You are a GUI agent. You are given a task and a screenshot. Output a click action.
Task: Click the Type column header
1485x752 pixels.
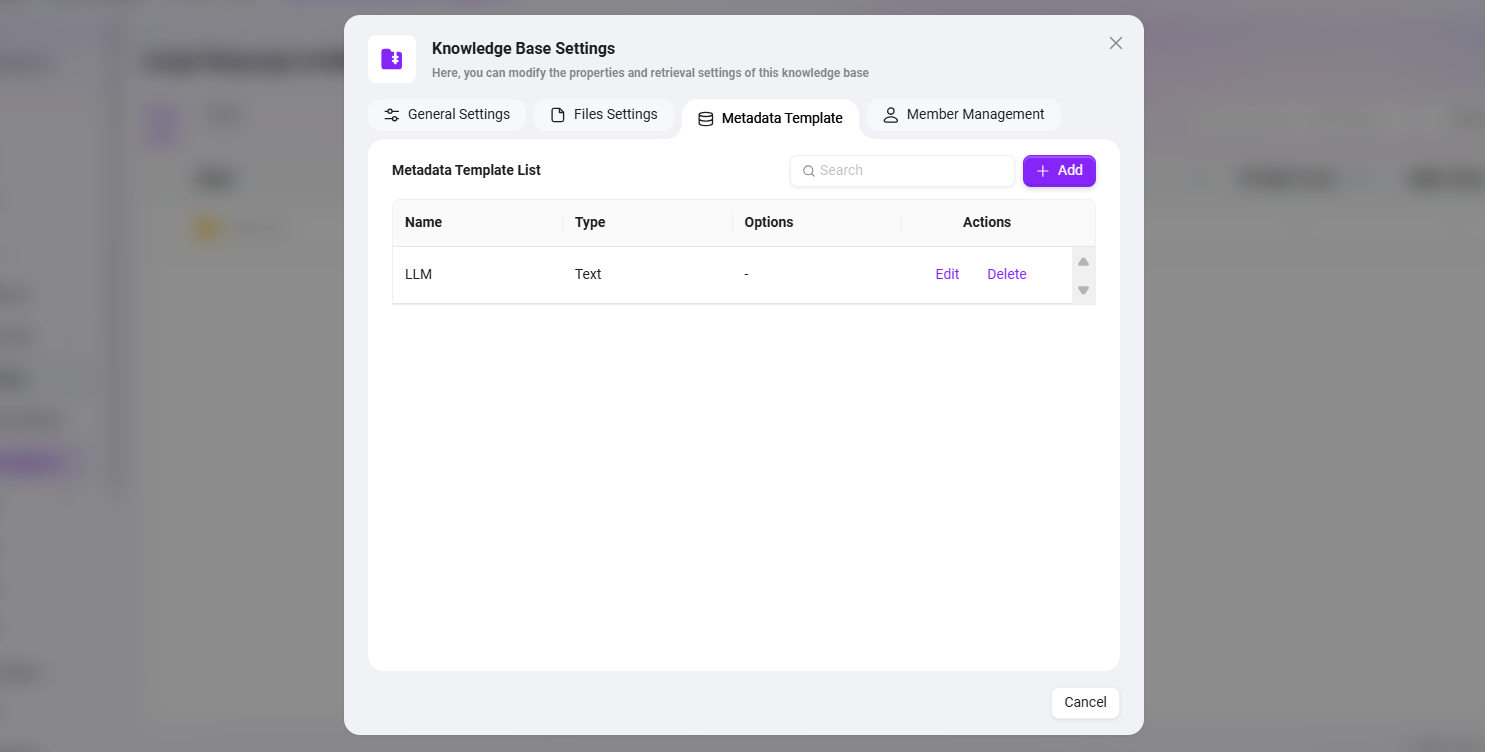[x=590, y=222]
